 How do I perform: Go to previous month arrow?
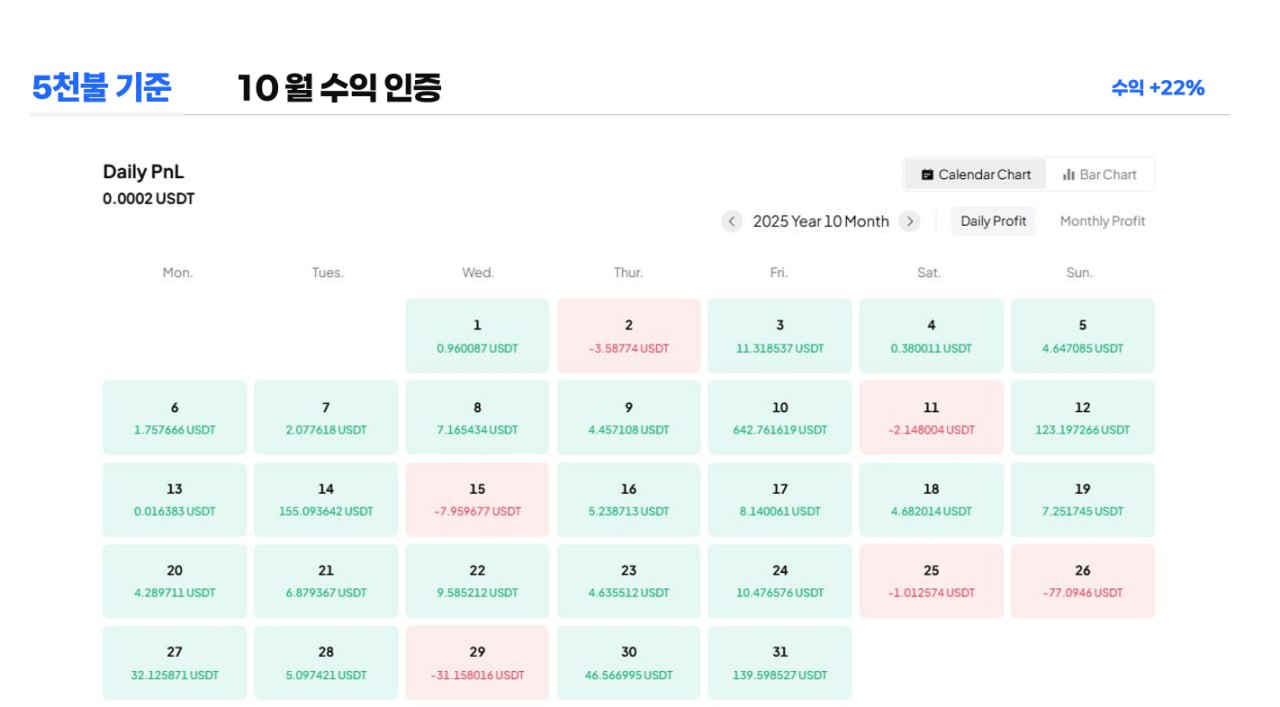732,221
